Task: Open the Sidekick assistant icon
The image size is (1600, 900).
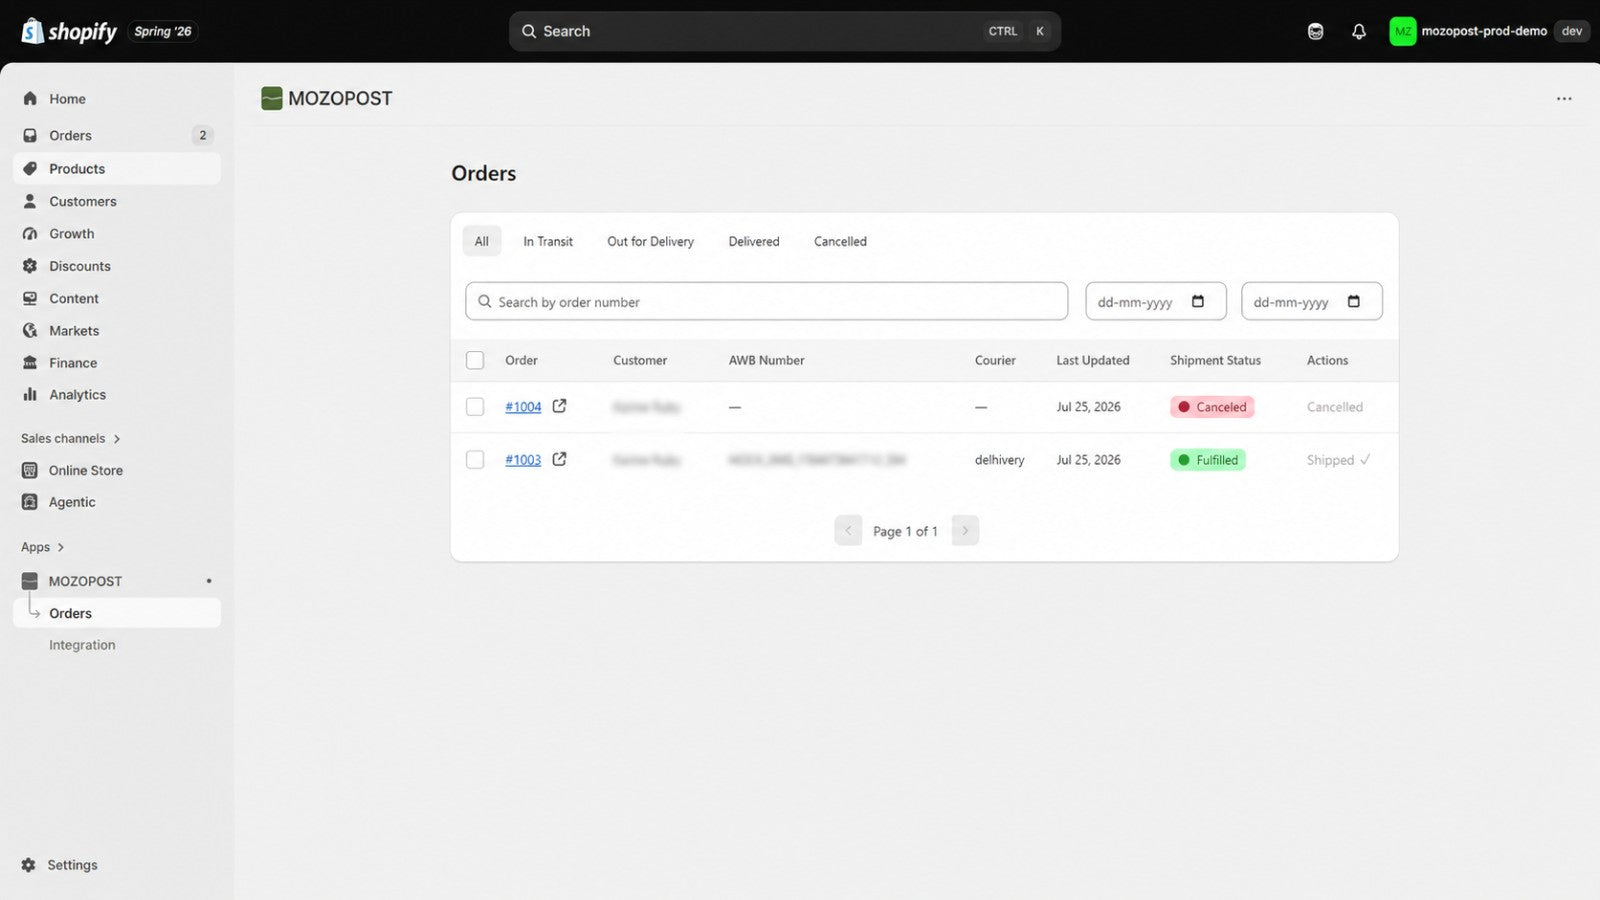Action: coord(1315,31)
